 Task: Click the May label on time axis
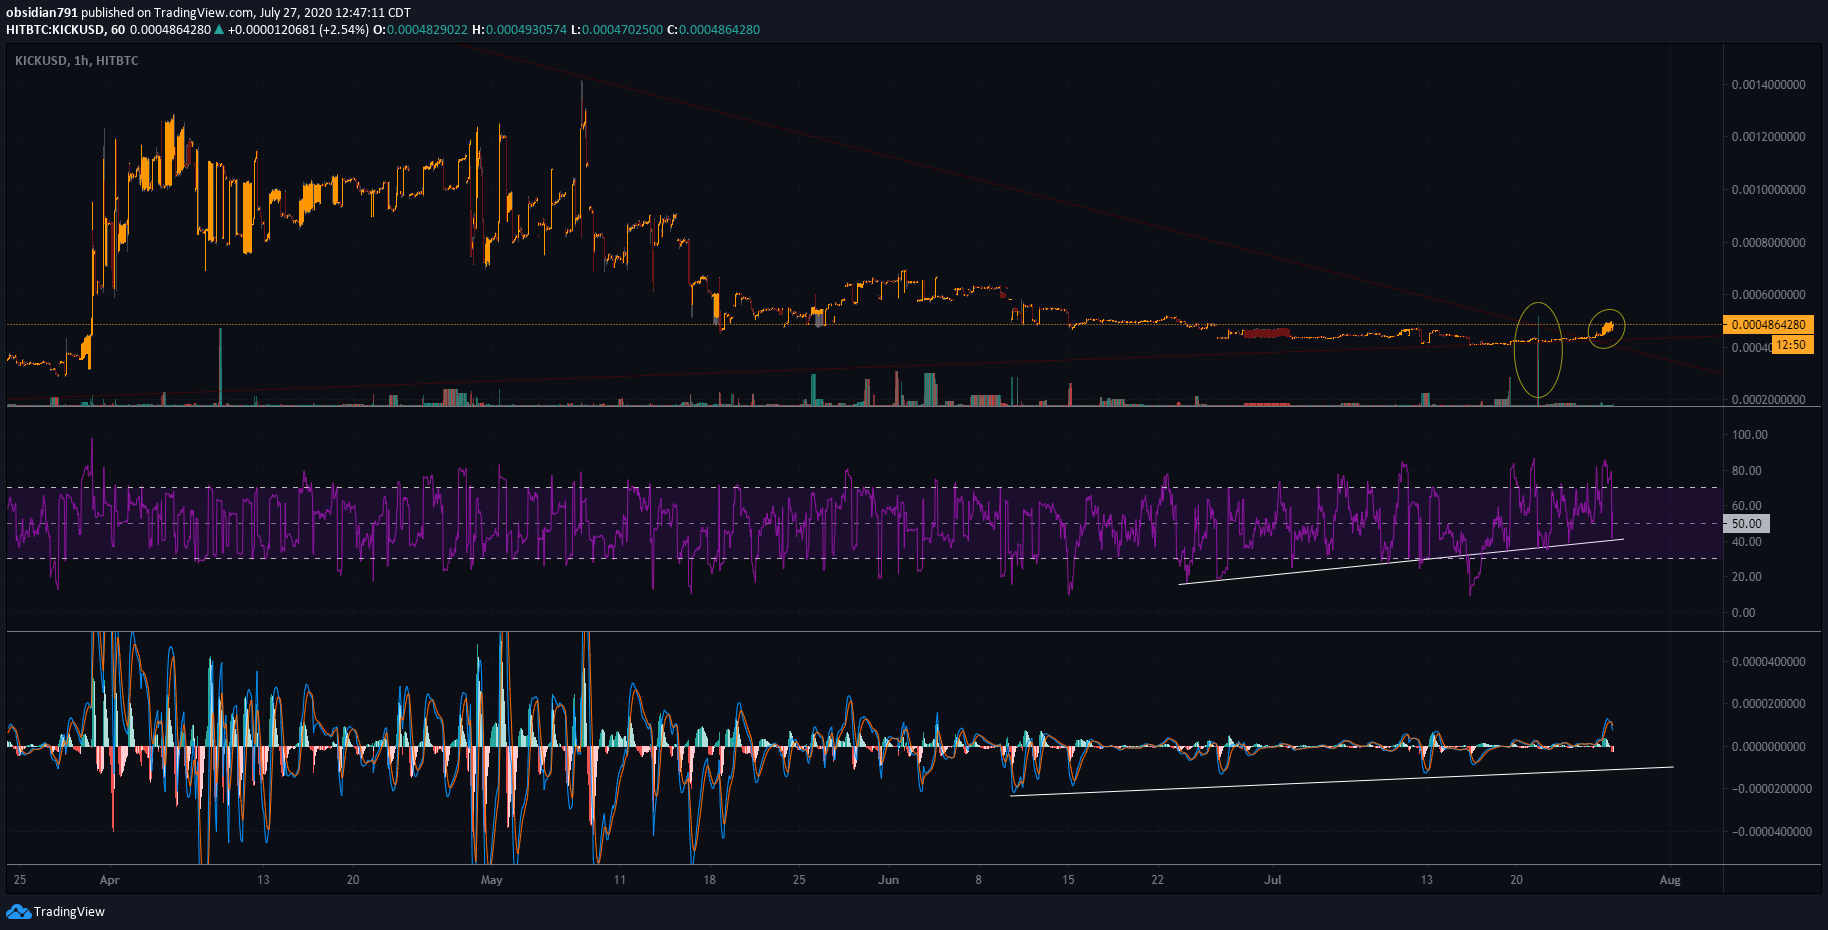[x=491, y=880]
